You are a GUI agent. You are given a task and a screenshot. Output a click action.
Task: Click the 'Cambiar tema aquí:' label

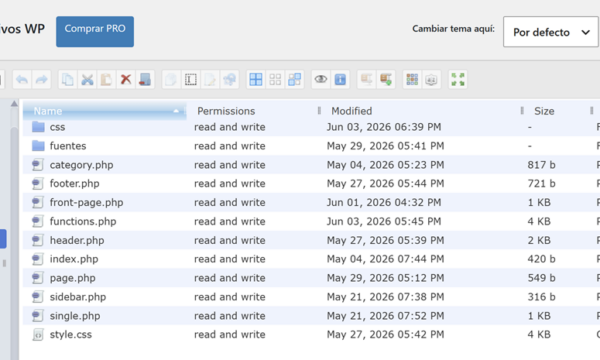point(453,29)
